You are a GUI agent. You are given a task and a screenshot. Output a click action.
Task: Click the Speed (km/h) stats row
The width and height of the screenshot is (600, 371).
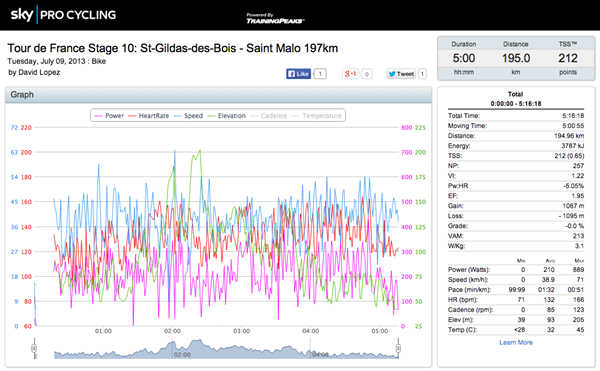tap(516, 280)
